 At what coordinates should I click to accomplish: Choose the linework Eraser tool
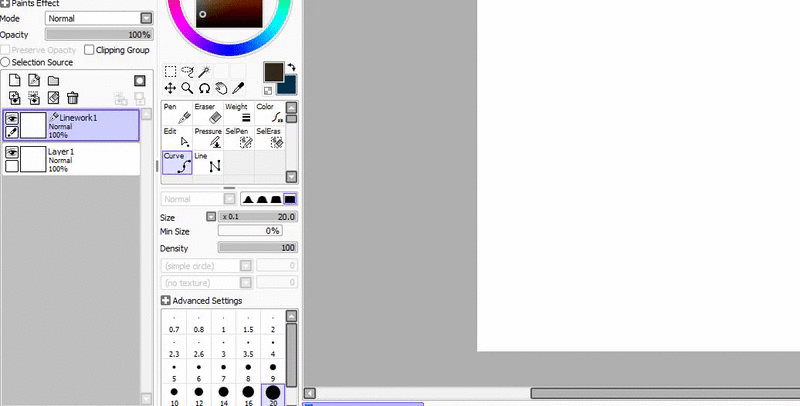coord(208,113)
